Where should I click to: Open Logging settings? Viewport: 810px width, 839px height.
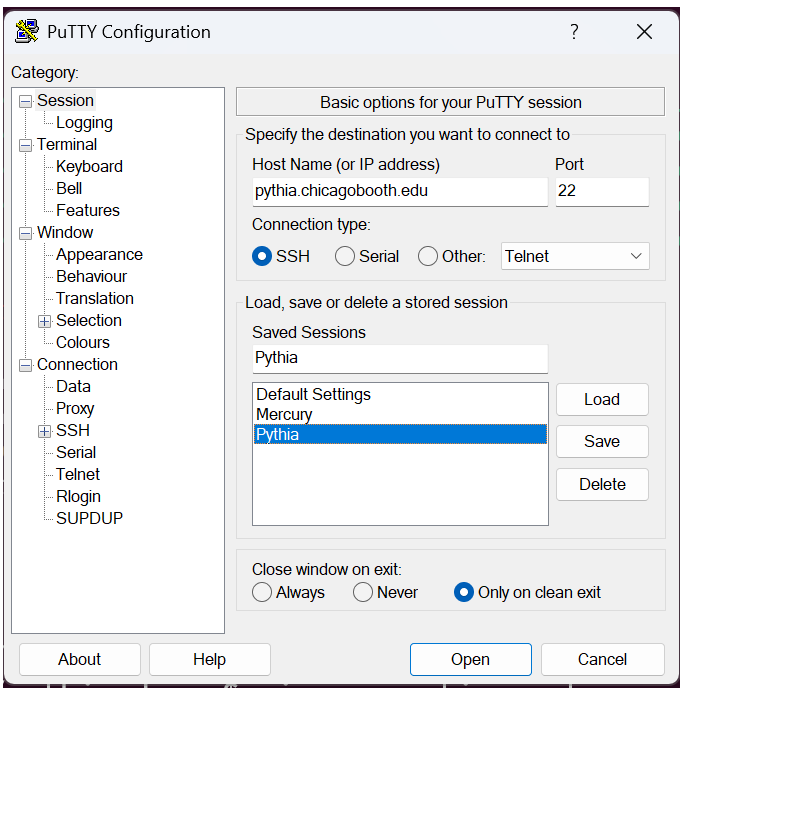click(84, 123)
